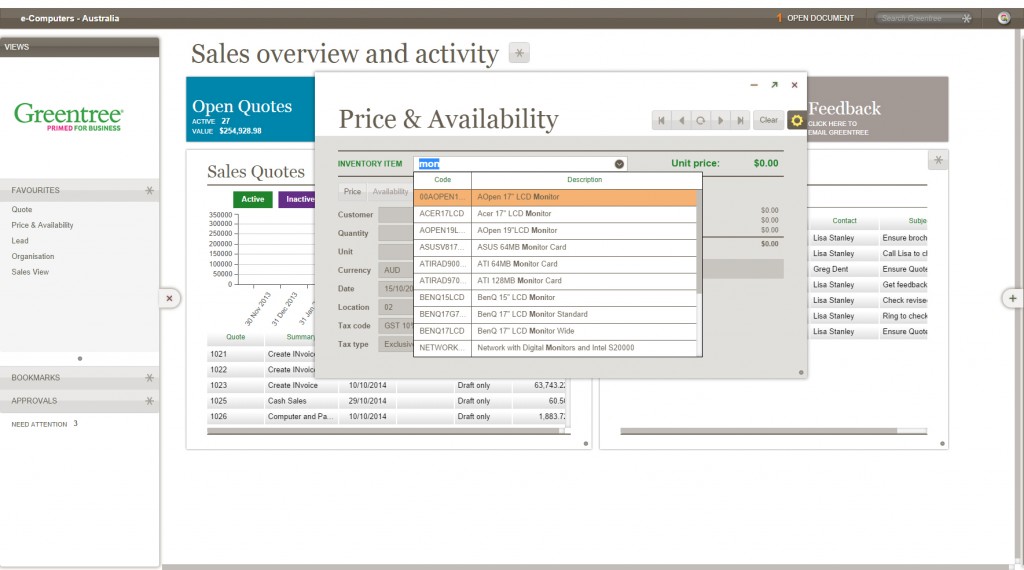Click the Sales Quotes horizontal scrollbar
The image size is (1024, 570).
click(383, 431)
